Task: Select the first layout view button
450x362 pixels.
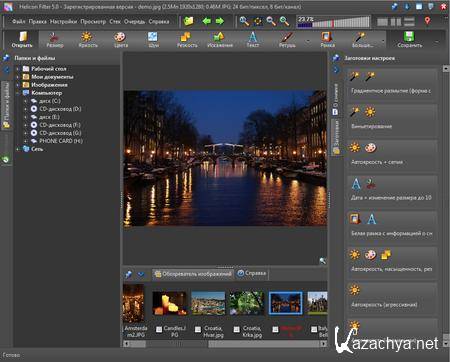Action: click(382, 22)
